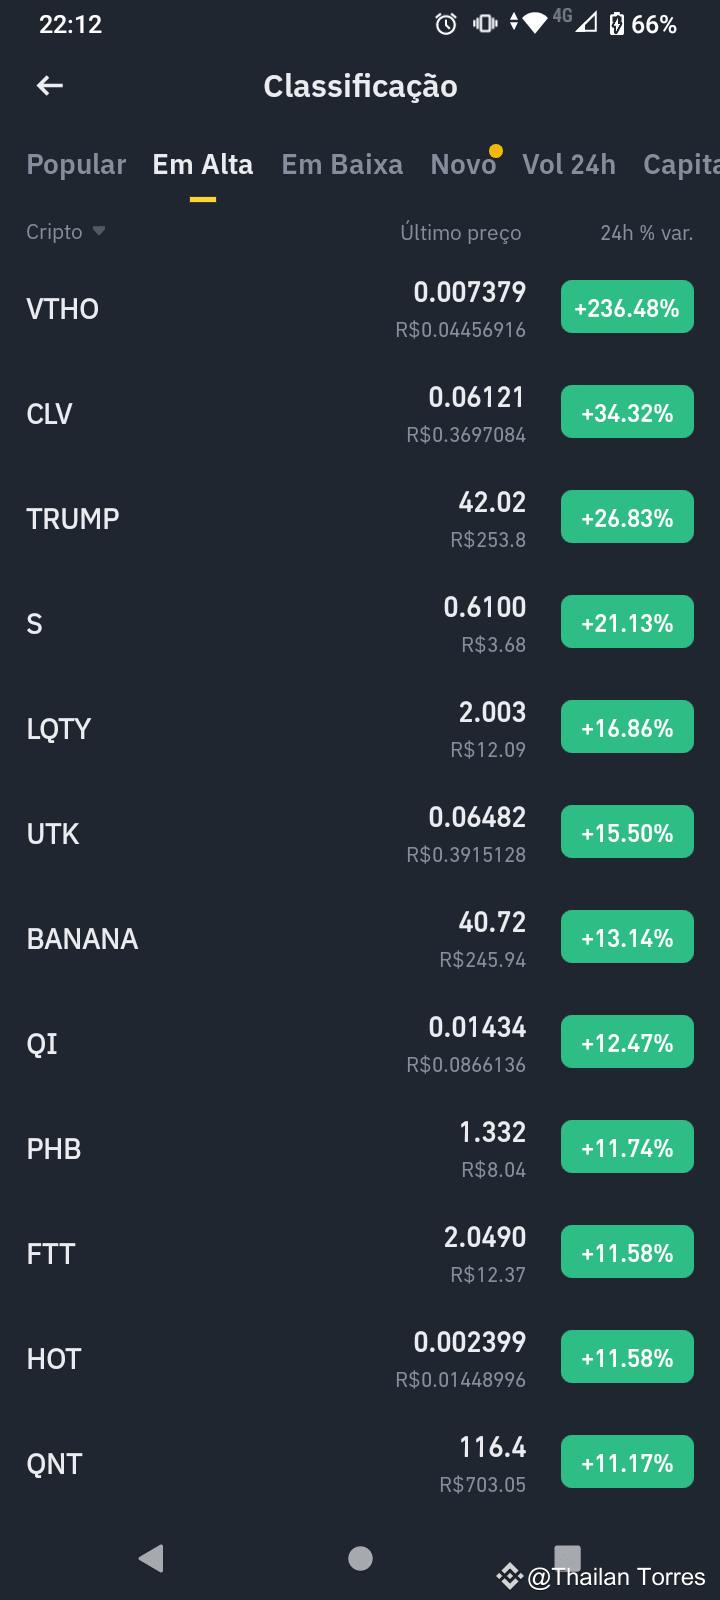Sort by Último preço column
Image resolution: width=720 pixels, height=1600 pixels.
[461, 233]
